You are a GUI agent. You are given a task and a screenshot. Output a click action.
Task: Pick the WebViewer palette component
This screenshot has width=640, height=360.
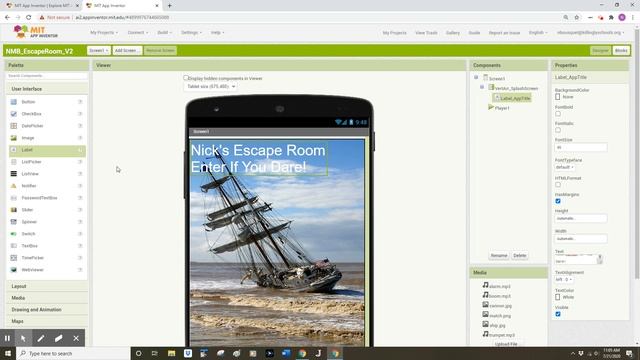47,270
